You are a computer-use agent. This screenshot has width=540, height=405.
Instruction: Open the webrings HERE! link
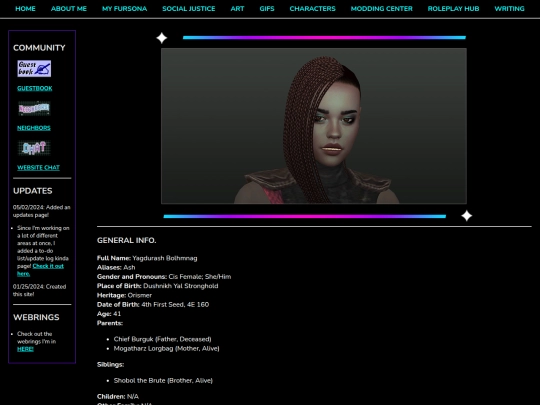point(25,349)
